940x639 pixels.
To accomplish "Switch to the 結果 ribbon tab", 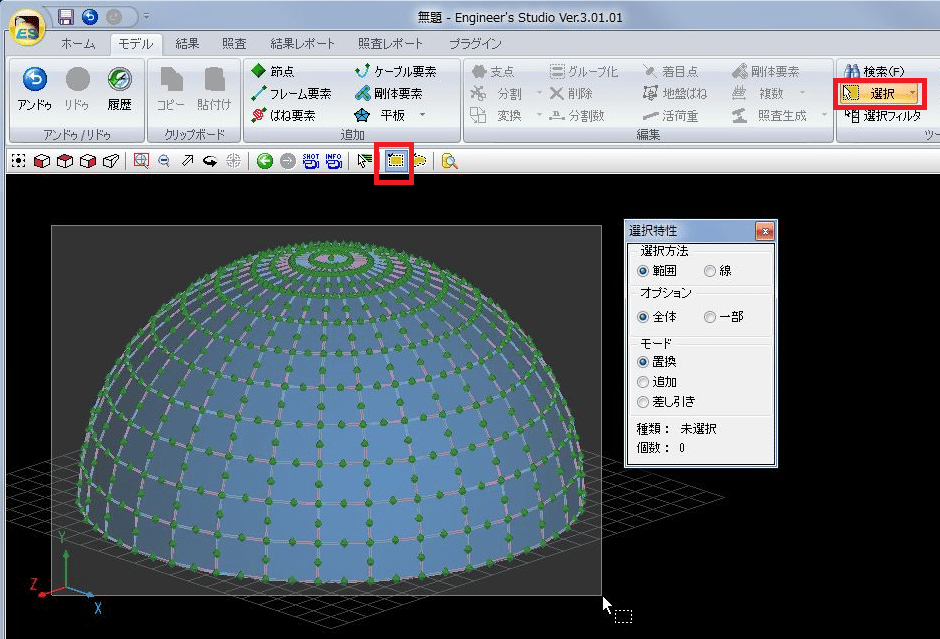I will [187, 44].
